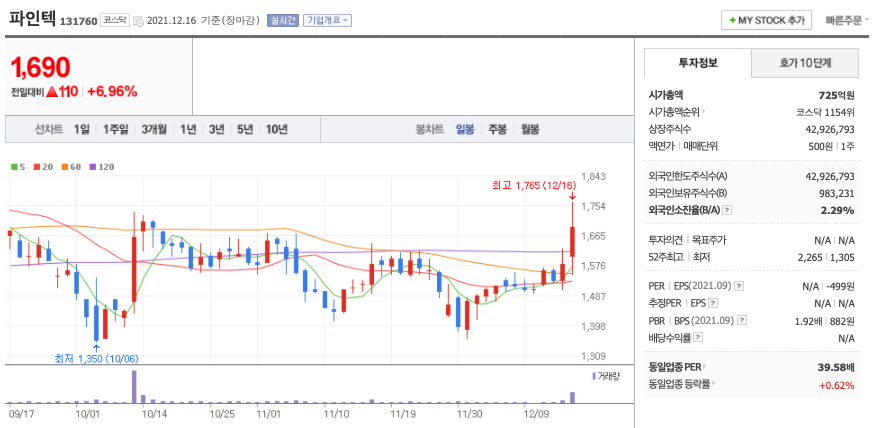
Task: Follow the 시가총액순위 arrow link
Action: (705, 112)
